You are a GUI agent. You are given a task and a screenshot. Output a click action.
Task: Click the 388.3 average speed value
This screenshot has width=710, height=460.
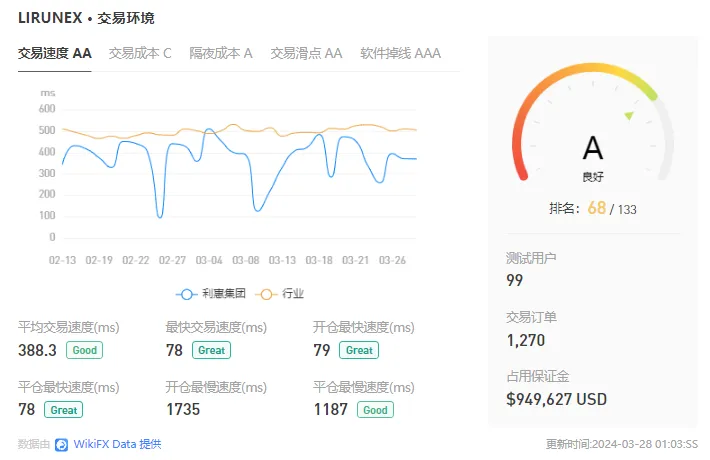(x=38, y=350)
